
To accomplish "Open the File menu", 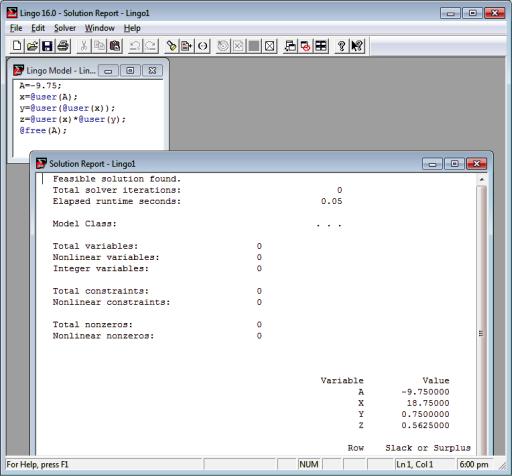I will [16, 28].
